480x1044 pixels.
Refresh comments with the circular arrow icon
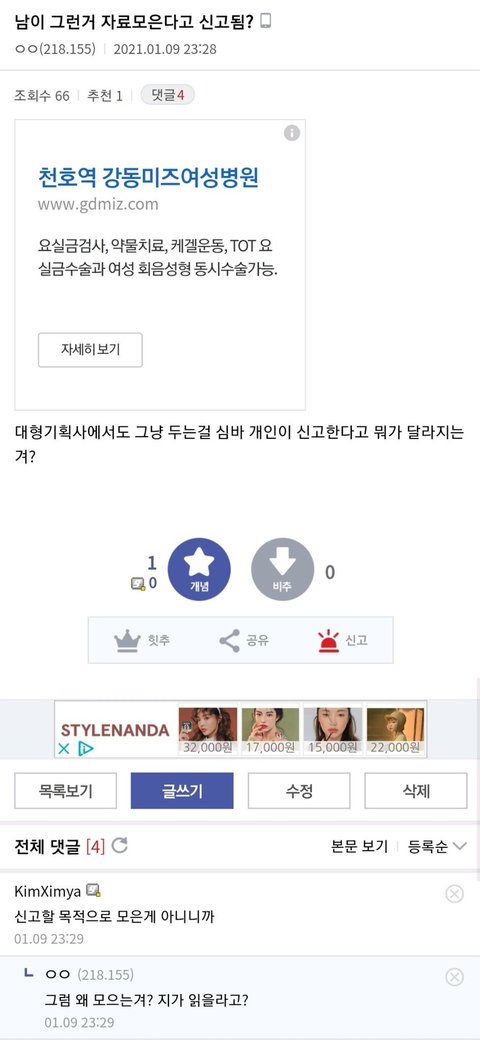[119, 846]
